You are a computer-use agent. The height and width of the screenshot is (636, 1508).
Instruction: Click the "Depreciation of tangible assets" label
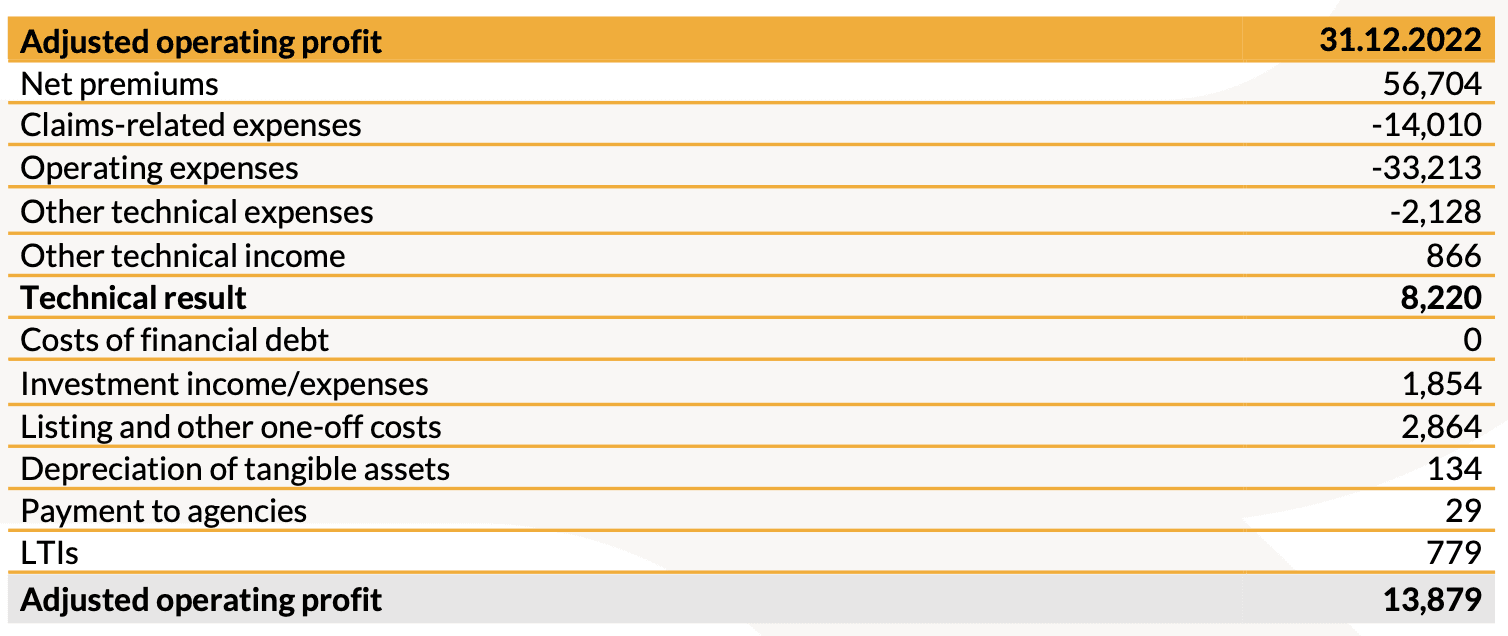coord(235,469)
